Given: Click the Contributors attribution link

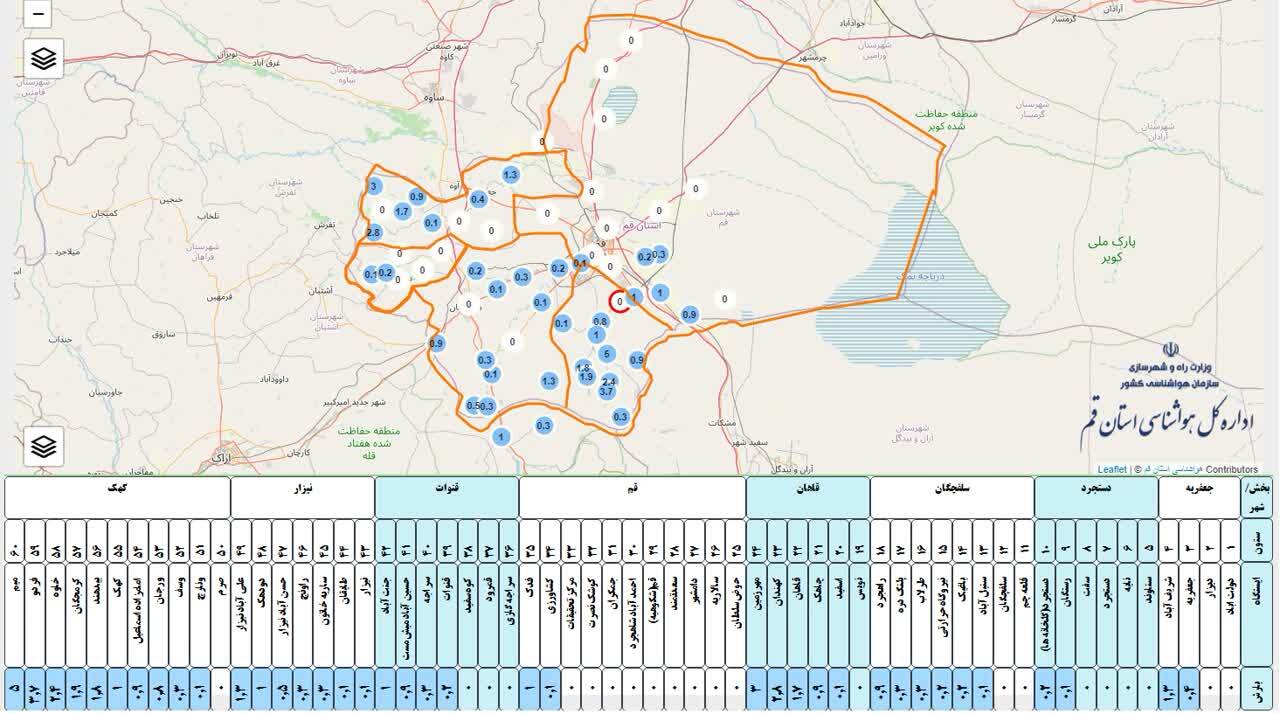Looking at the screenshot, I should point(1231,469).
